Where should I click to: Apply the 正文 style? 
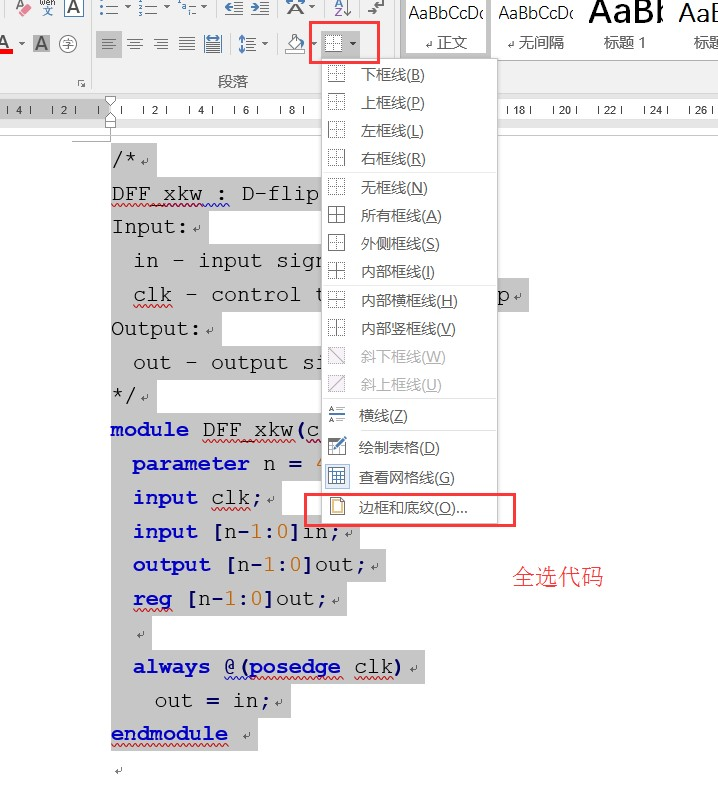(x=446, y=28)
